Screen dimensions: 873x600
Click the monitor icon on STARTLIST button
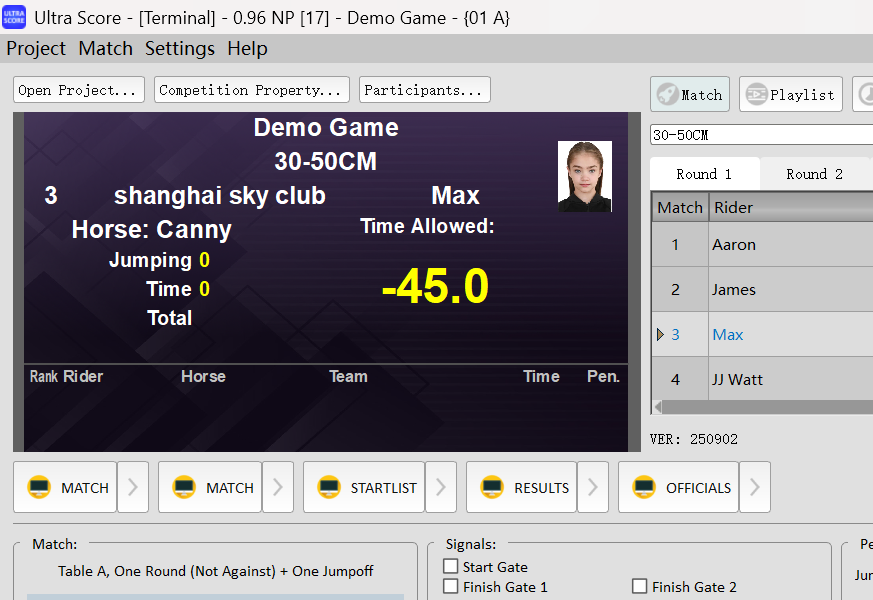329,487
